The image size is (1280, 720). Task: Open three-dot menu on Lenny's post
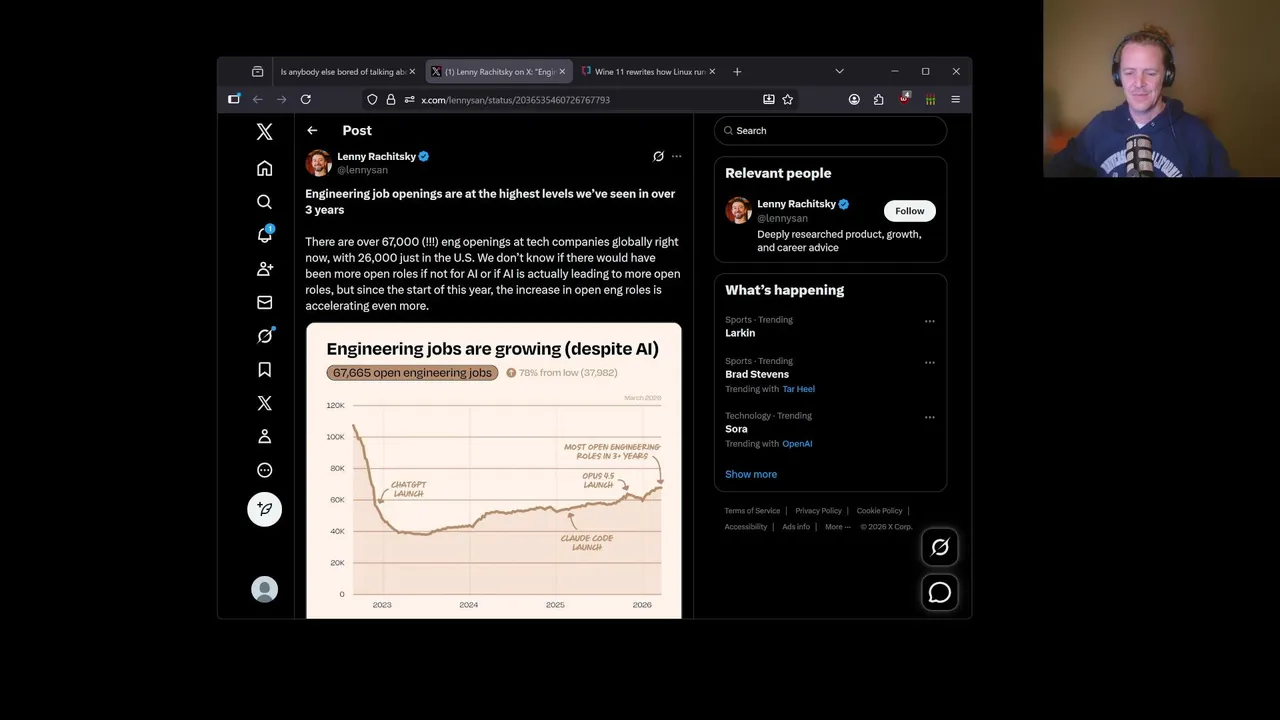pos(676,156)
